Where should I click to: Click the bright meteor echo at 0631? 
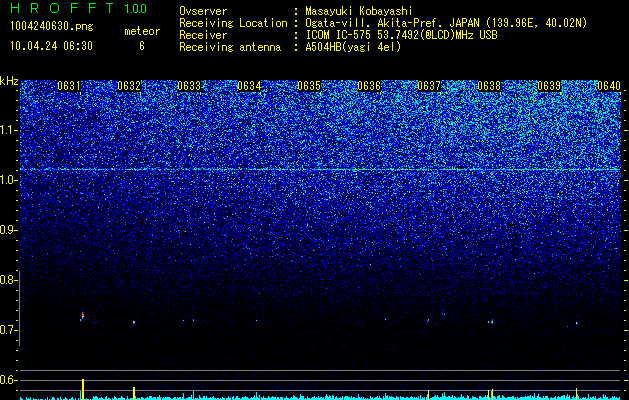83,316
